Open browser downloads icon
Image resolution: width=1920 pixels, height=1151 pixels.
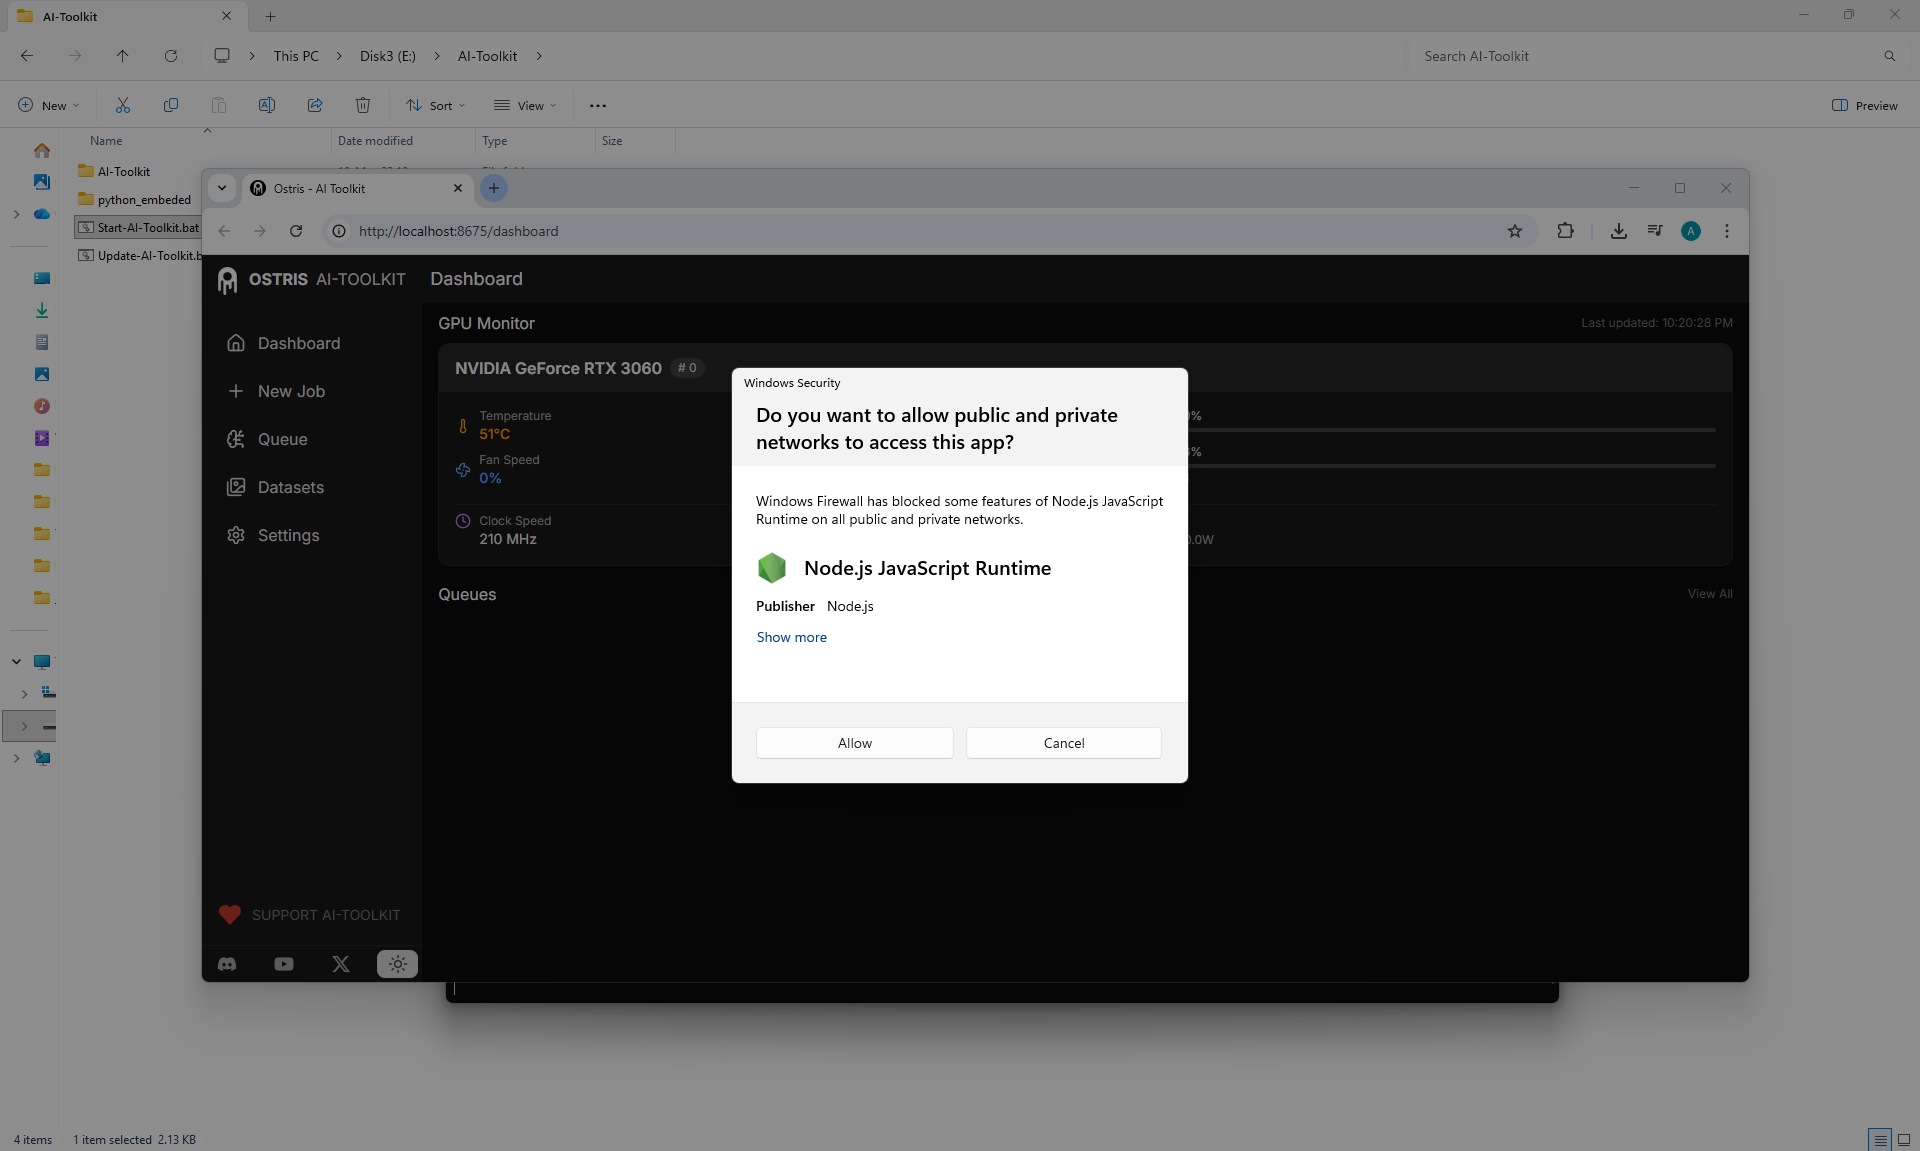click(1618, 231)
